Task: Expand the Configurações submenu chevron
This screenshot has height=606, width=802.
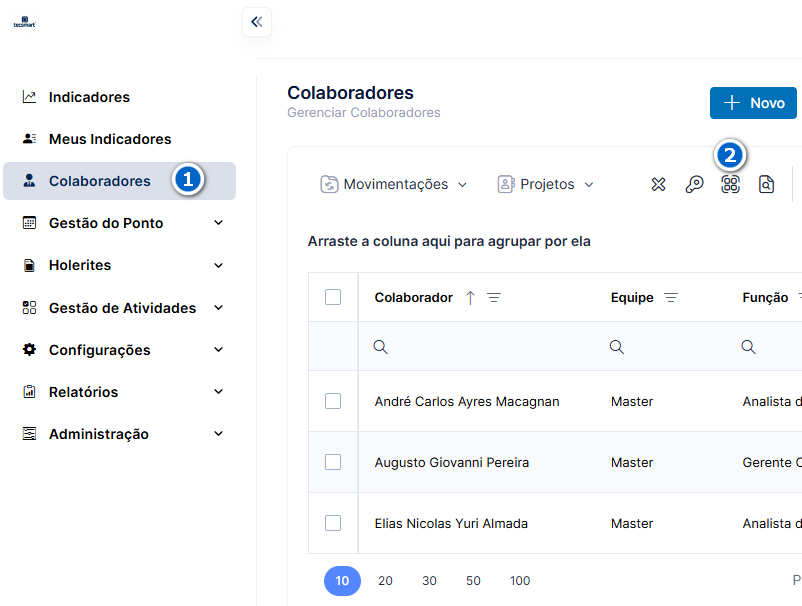Action: tap(218, 349)
